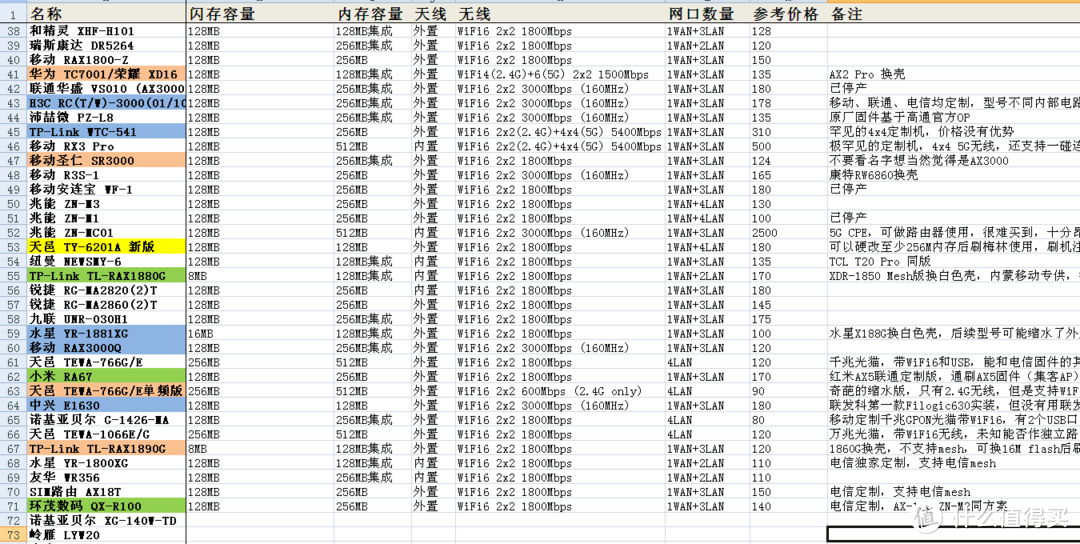This screenshot has width=1080, height=544.
Task: Select the cell 移动 RX3 Pro
Action: 106,146
